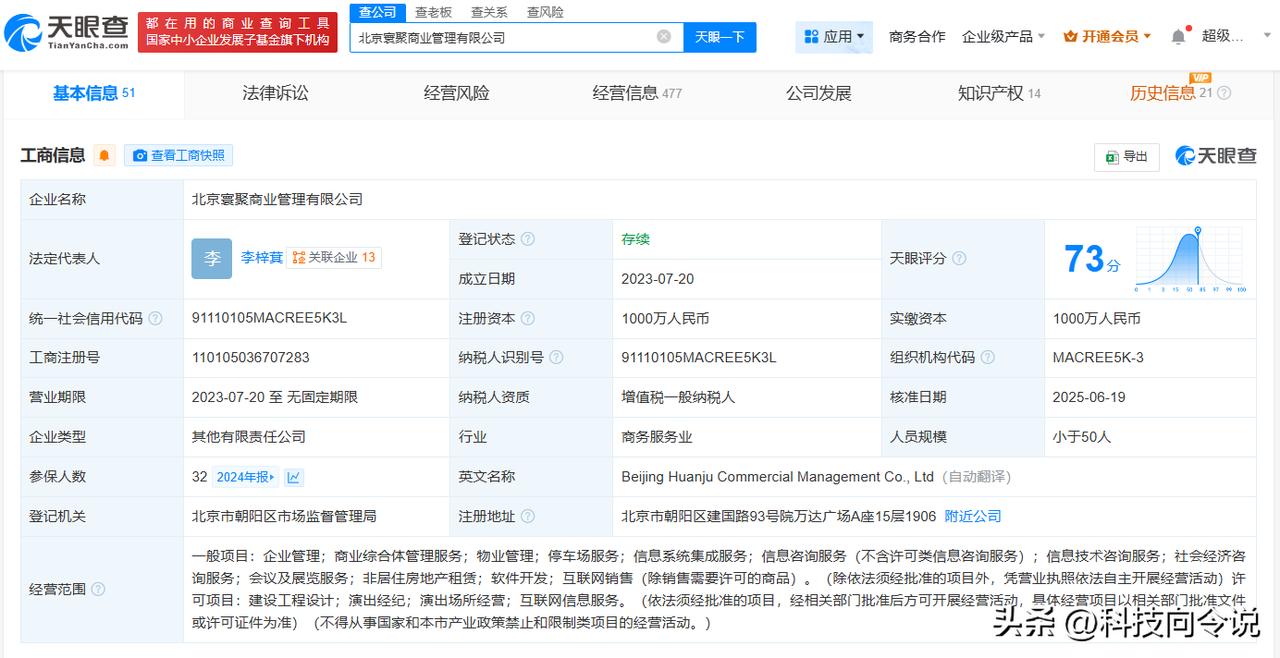
Task: Expand the 2024年报 year selector
Action: click(x=245, y=477)
